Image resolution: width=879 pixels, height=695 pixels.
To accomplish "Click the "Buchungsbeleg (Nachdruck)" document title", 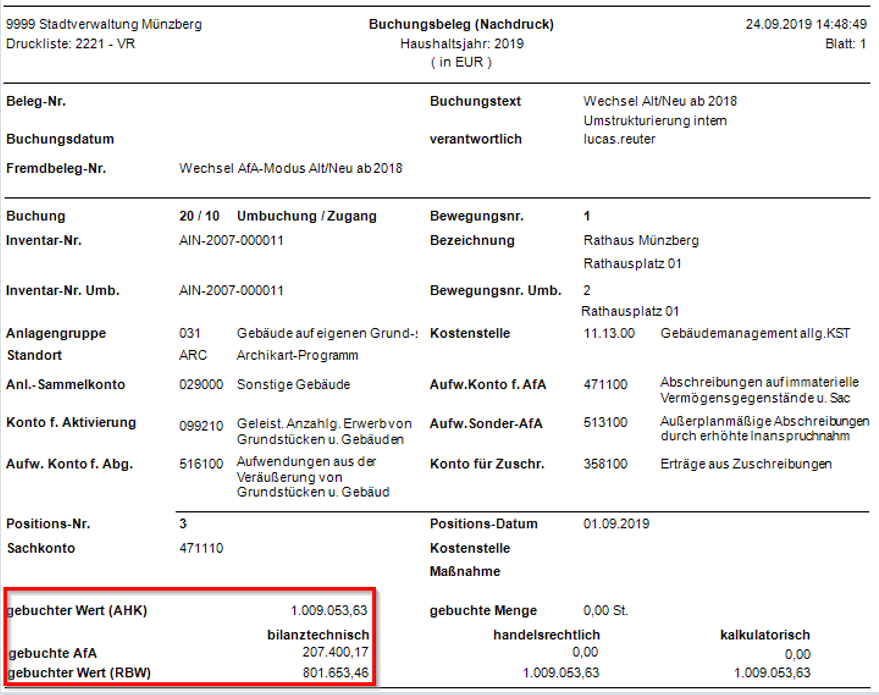I will coord(461,24).
